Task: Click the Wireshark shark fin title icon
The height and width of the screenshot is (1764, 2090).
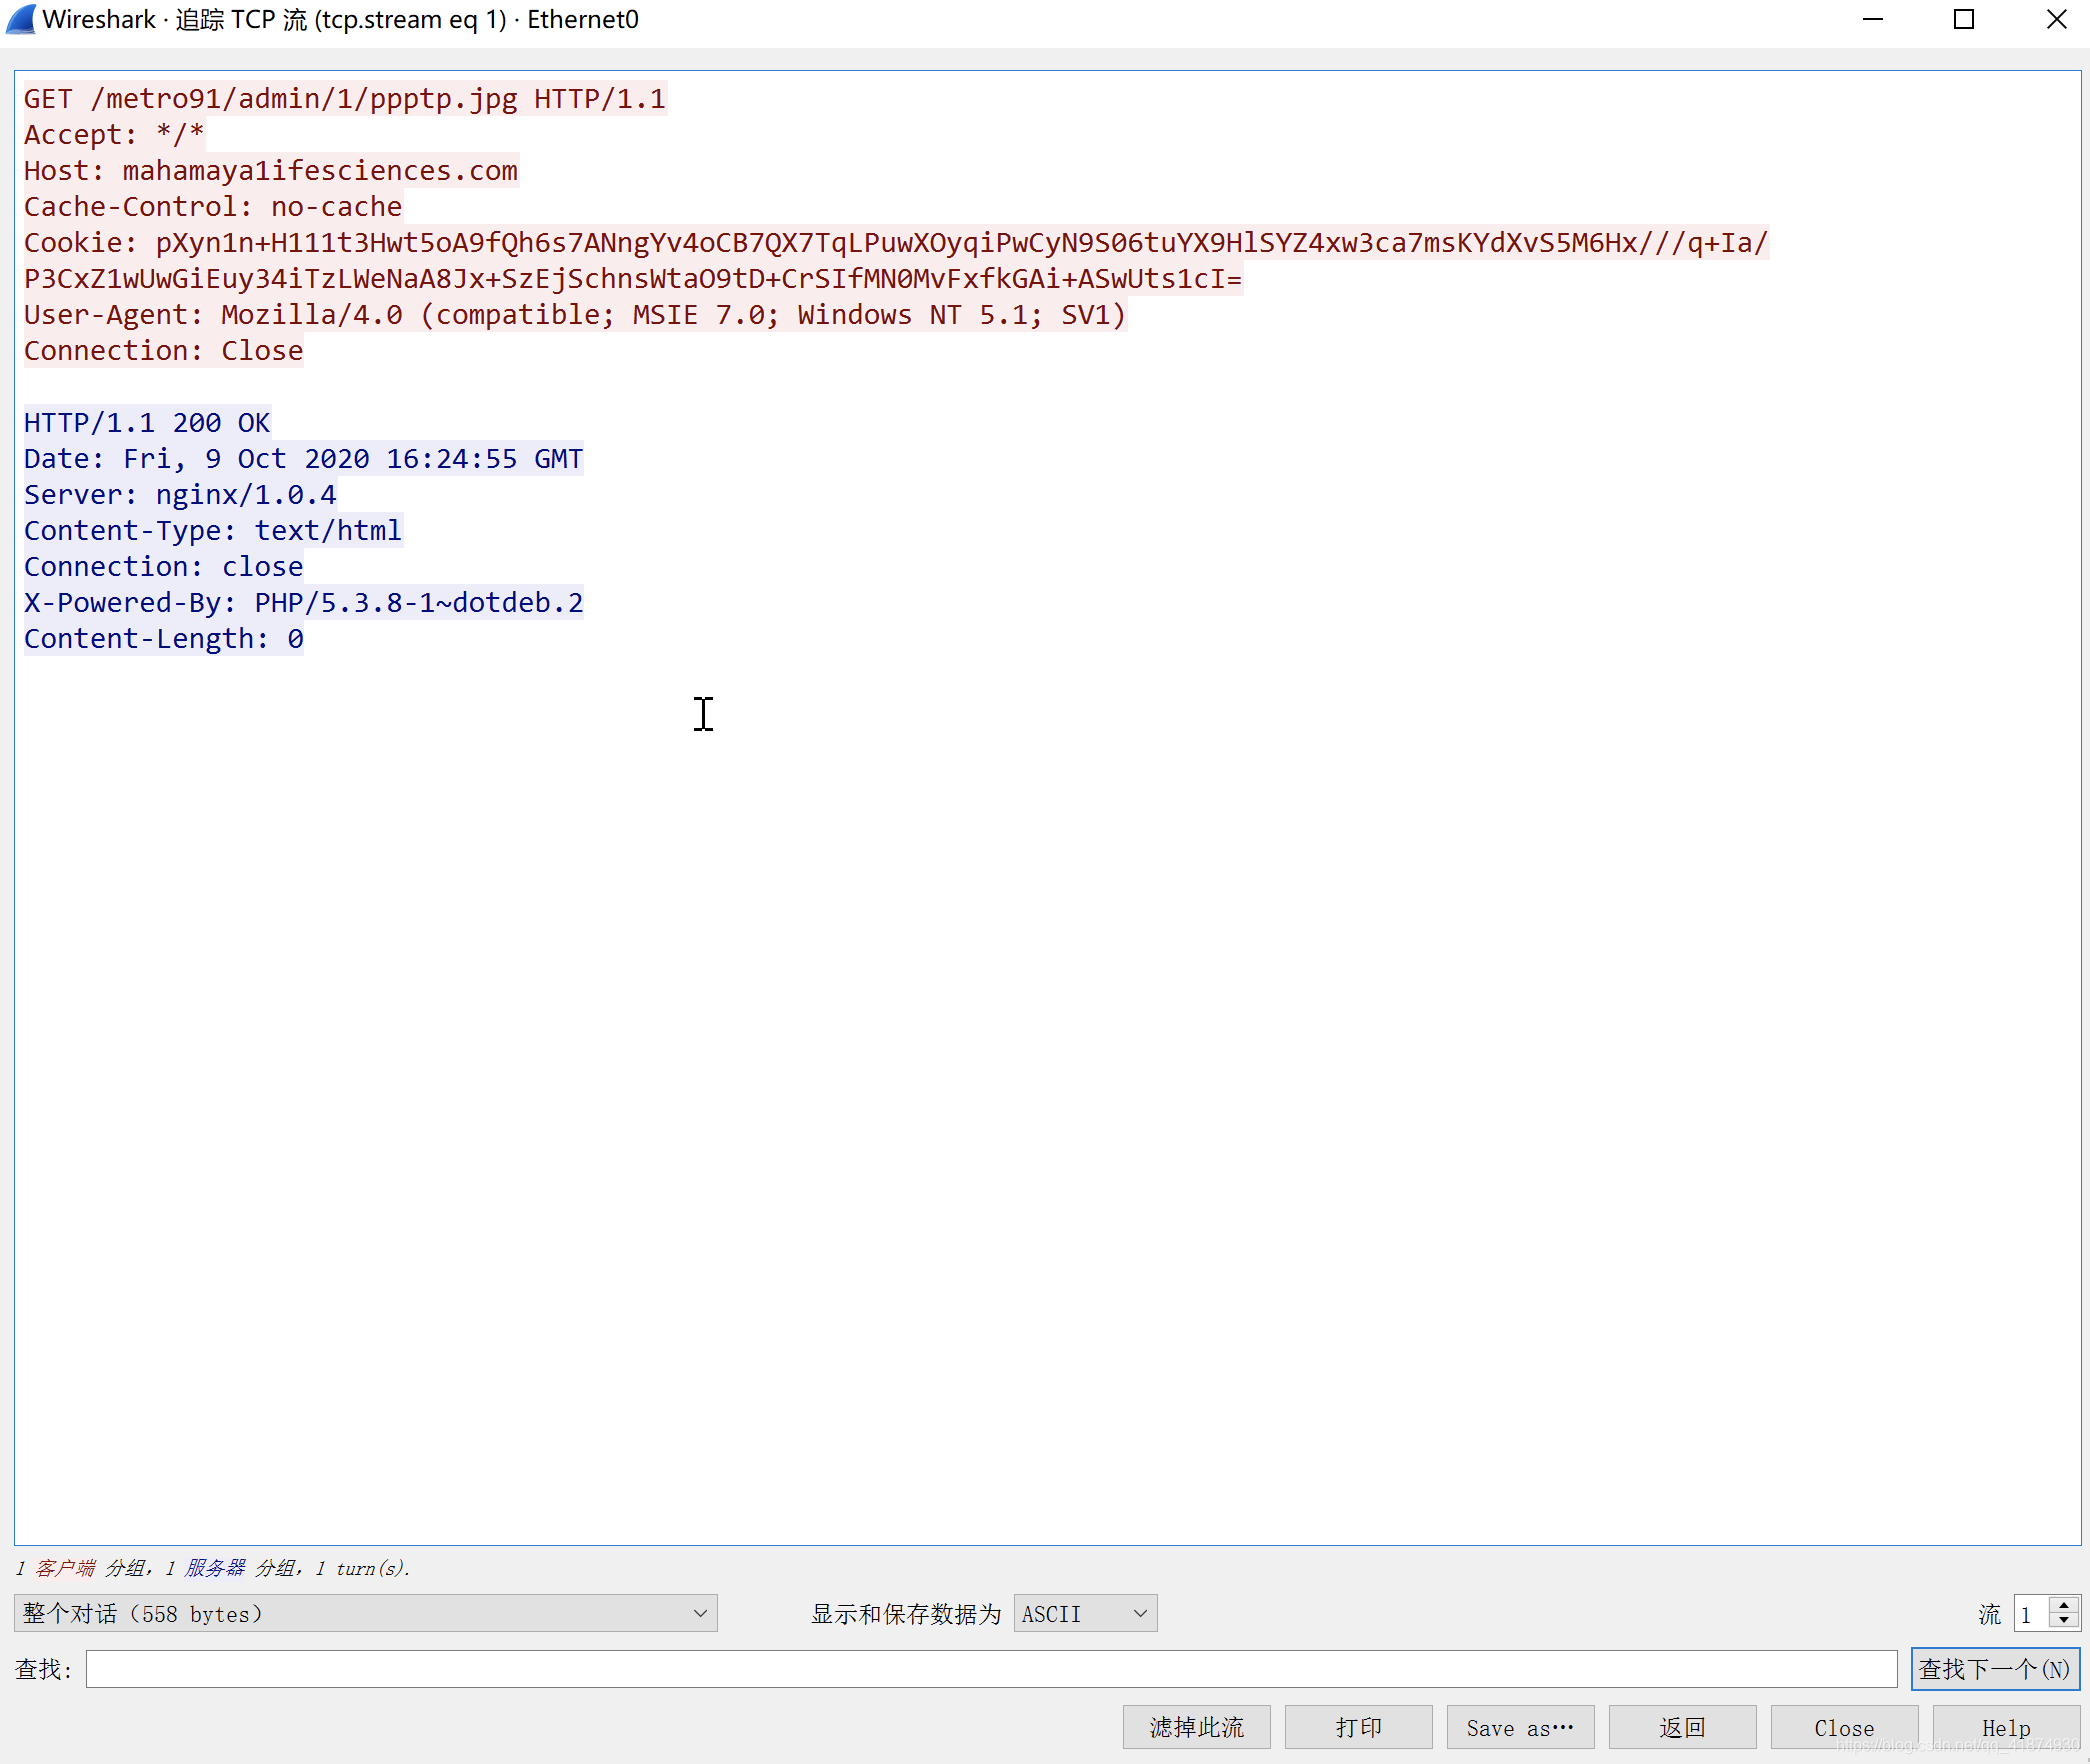Action: [21, 20]
